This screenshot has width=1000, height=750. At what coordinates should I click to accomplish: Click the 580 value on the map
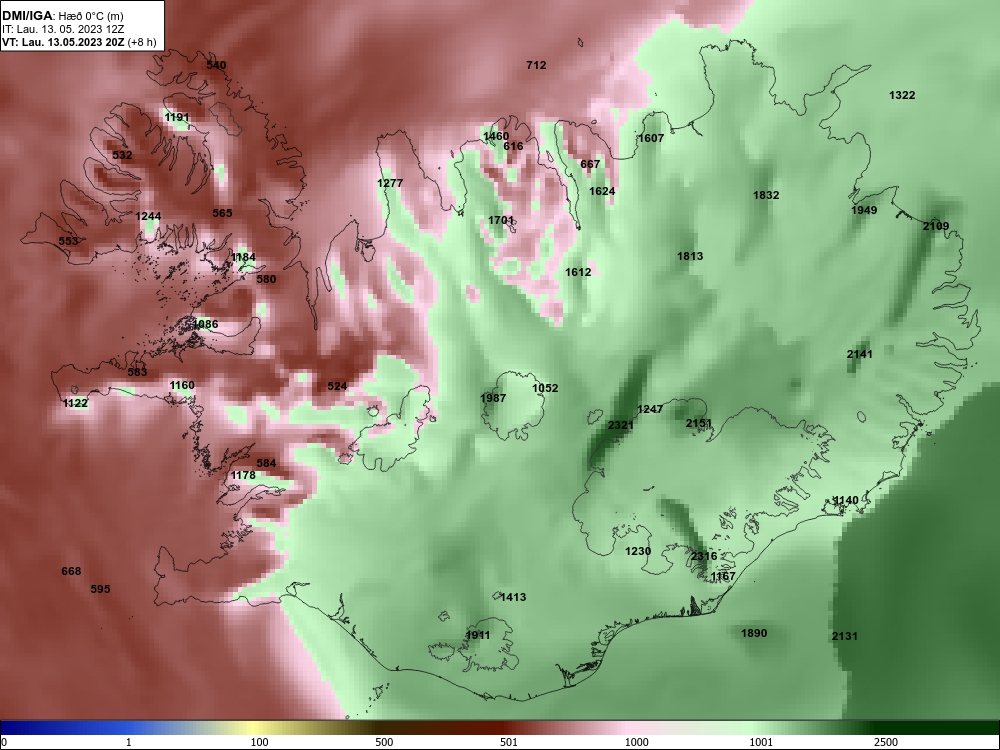click(x=266, y=279)
